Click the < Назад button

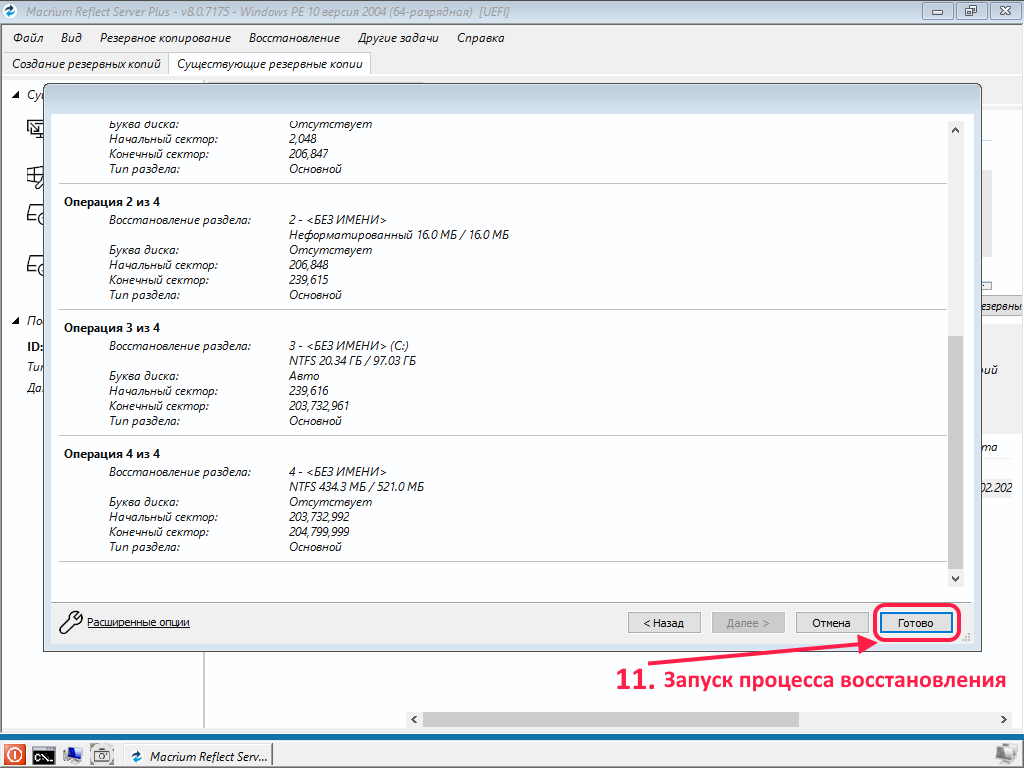click(x=664, y=622)
